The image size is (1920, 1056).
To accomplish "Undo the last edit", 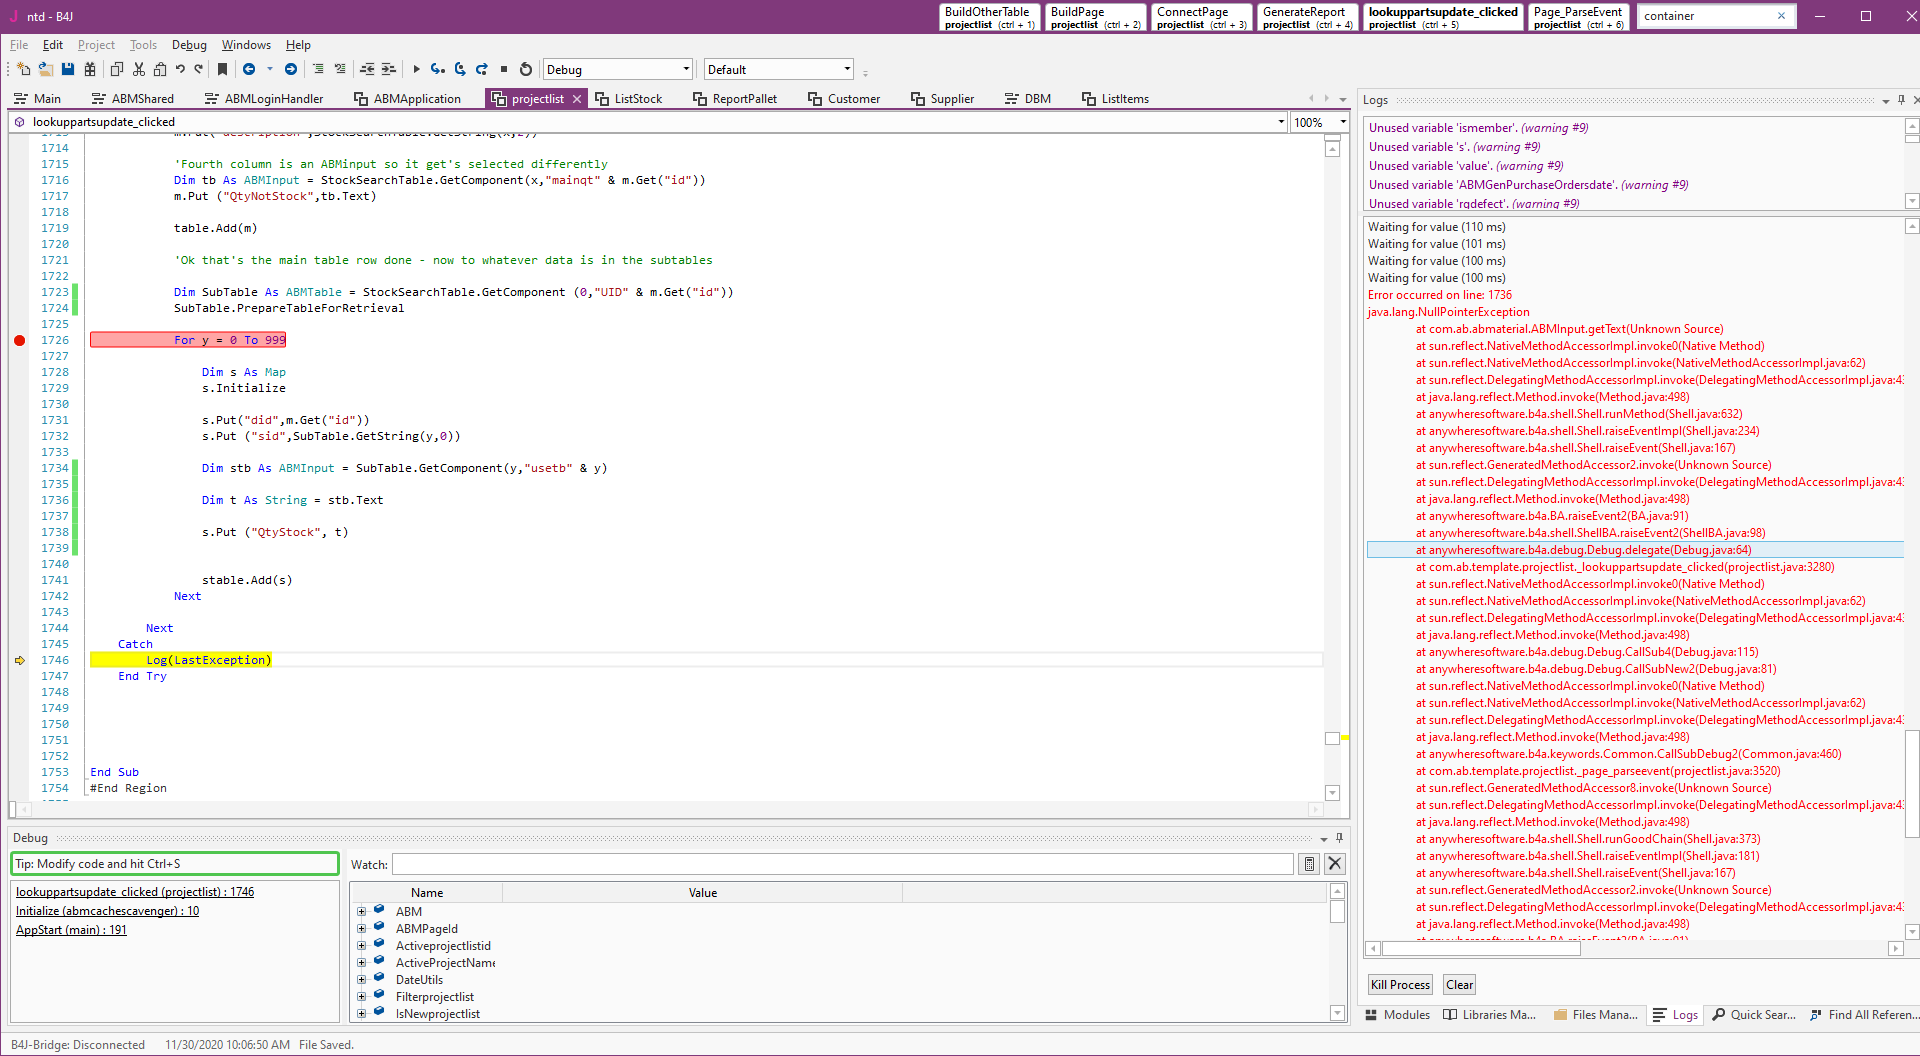I will click(180, 69).
